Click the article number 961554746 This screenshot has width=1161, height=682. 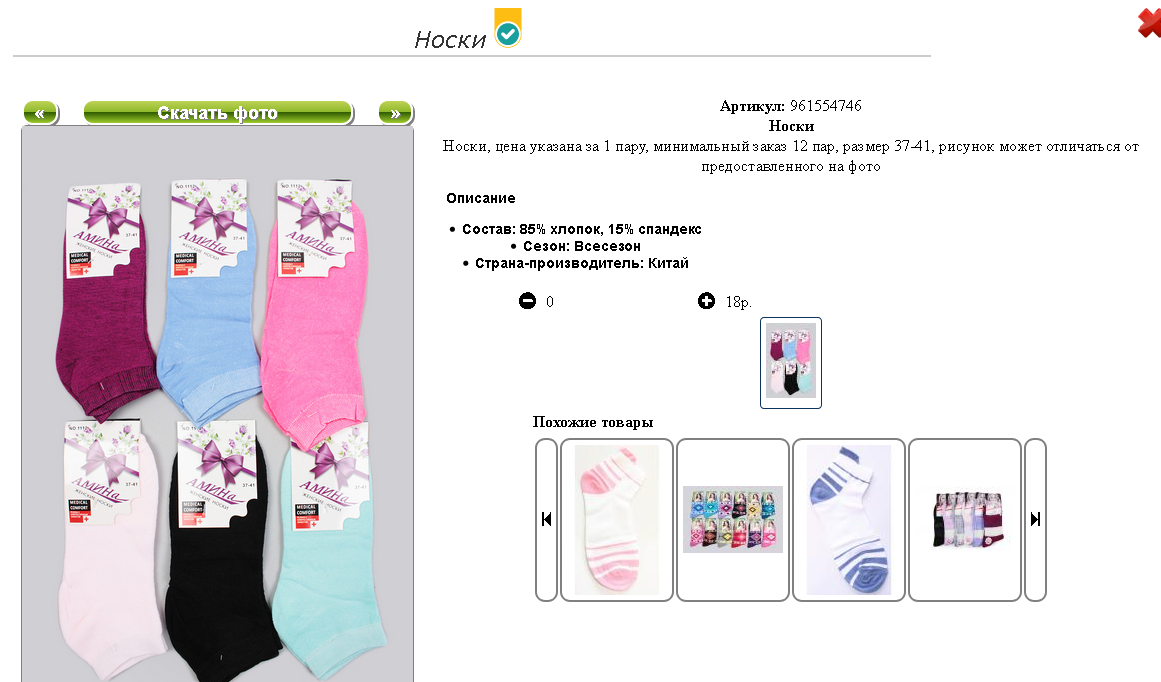pos(826,106)
